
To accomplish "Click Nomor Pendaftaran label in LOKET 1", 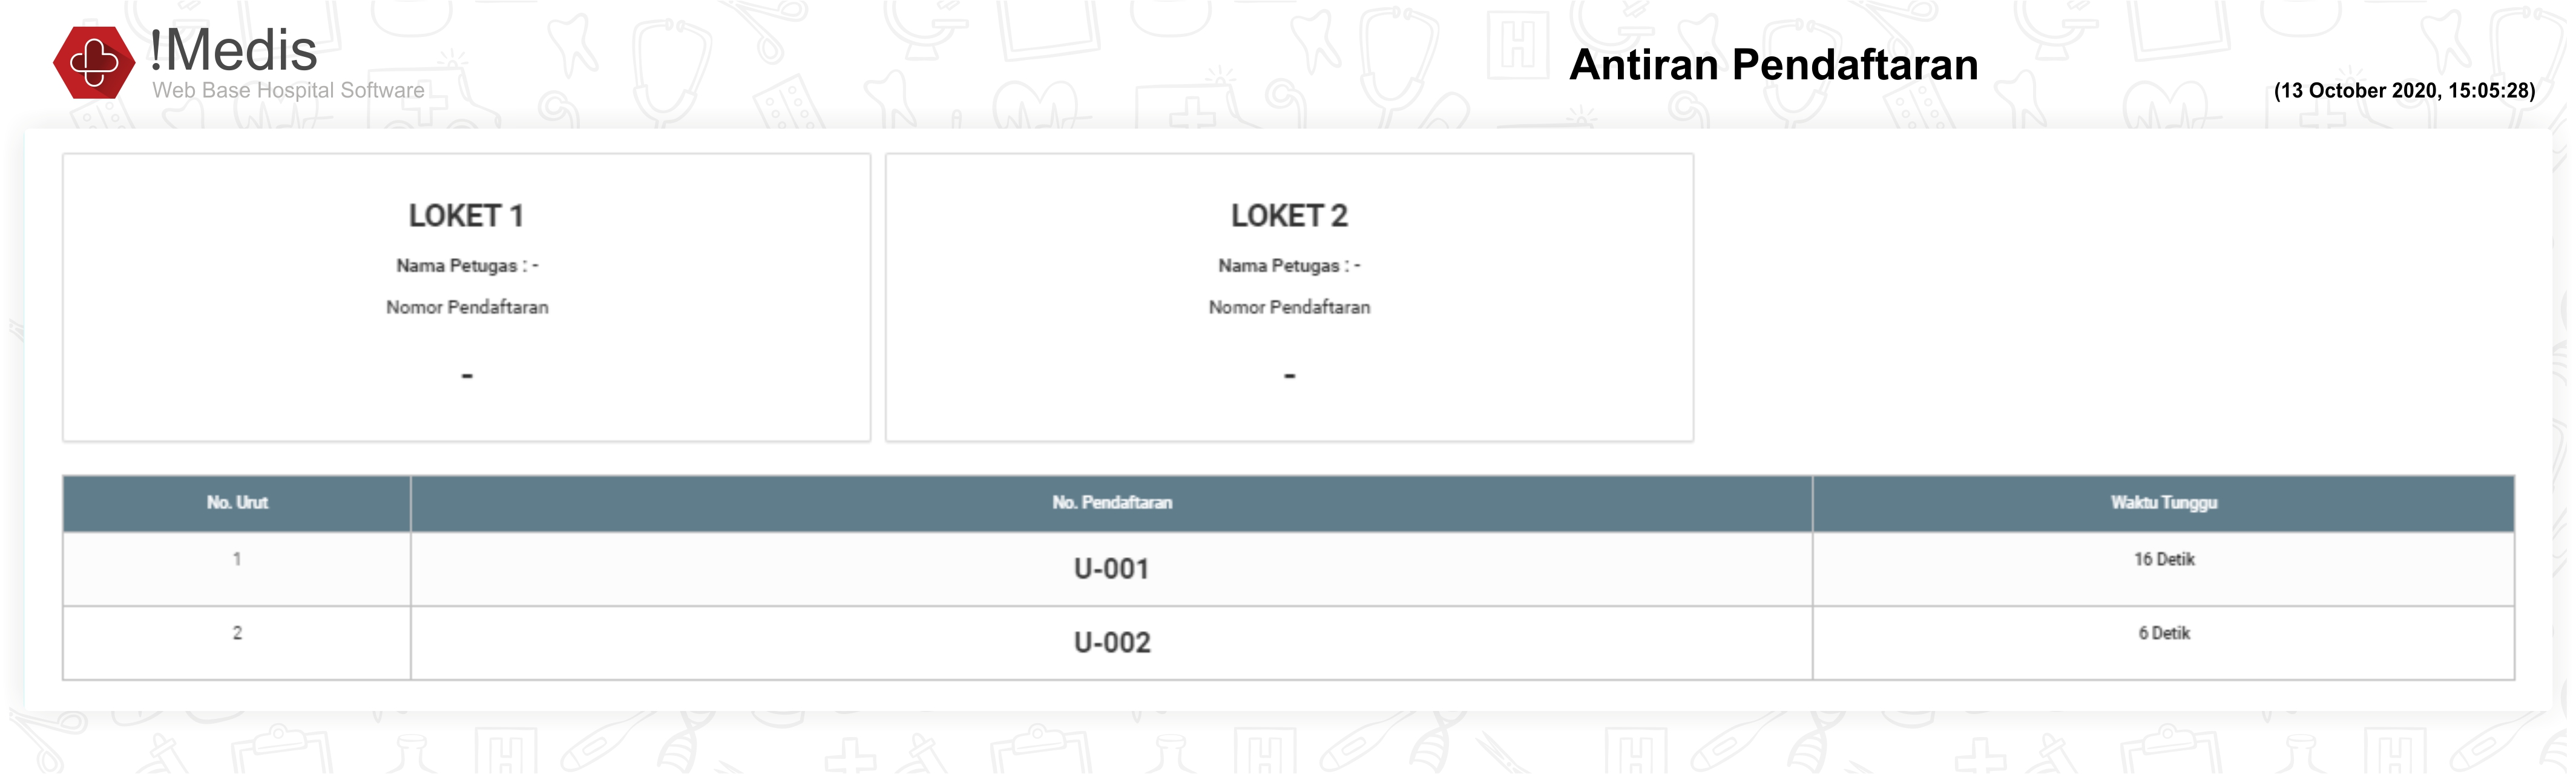I will pyautogui.click(x=467, y=307).
